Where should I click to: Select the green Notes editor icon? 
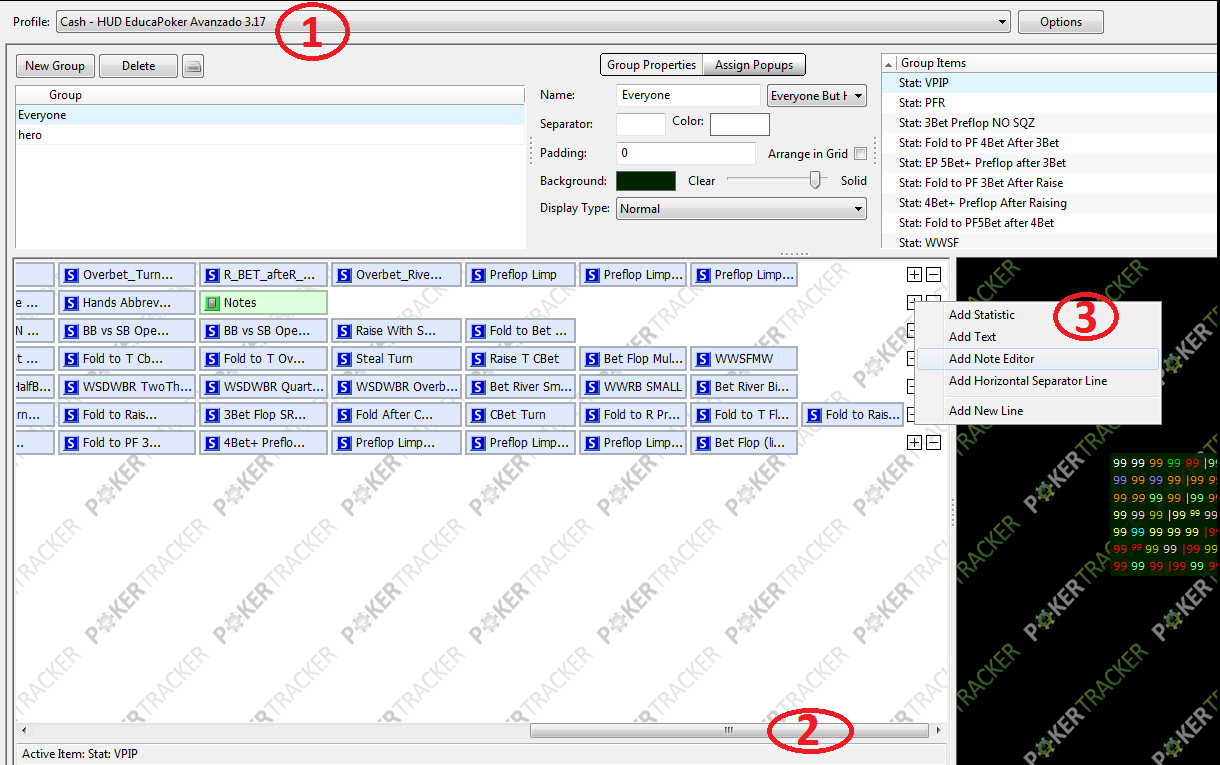pos(211,303)
